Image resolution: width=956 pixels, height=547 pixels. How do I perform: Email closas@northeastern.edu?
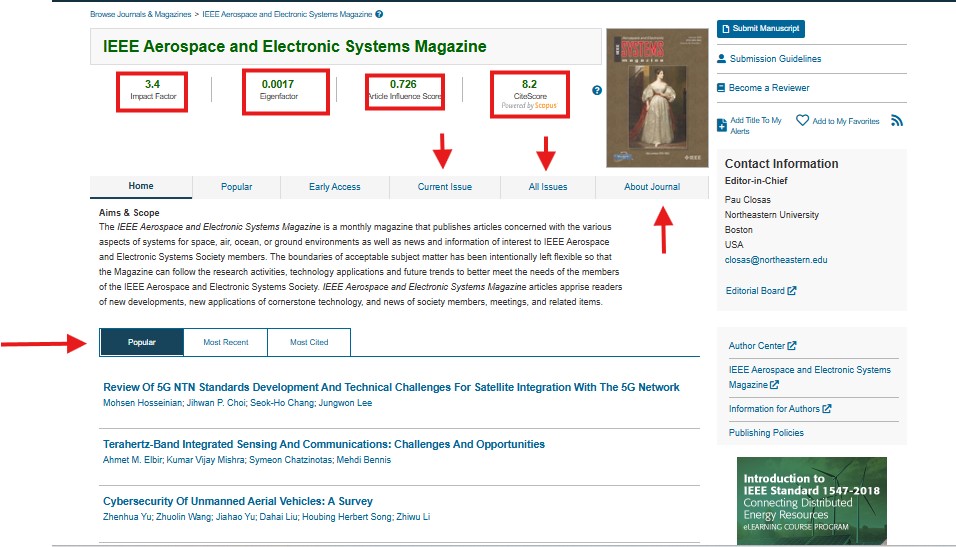point(776,260)
